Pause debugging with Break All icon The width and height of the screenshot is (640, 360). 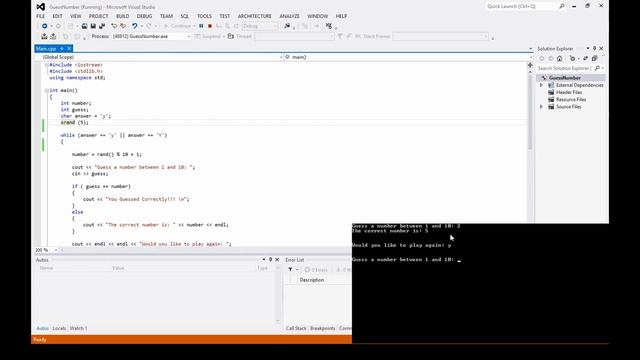click(x=201, y=26)
